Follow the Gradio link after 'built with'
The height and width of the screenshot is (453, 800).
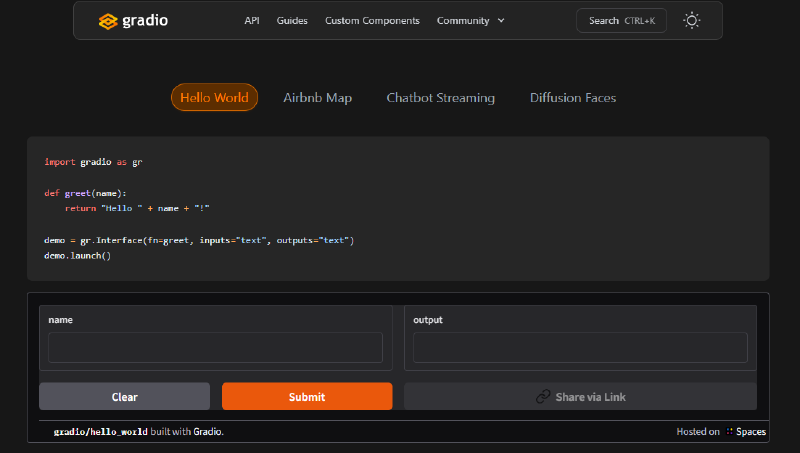[x=208, y=432]
